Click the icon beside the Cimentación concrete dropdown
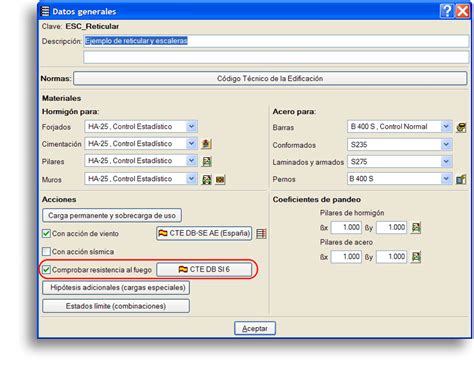Image resolution: width=474 pixels, height=373 pixels. pyautogui.click(x=207, y=144)
